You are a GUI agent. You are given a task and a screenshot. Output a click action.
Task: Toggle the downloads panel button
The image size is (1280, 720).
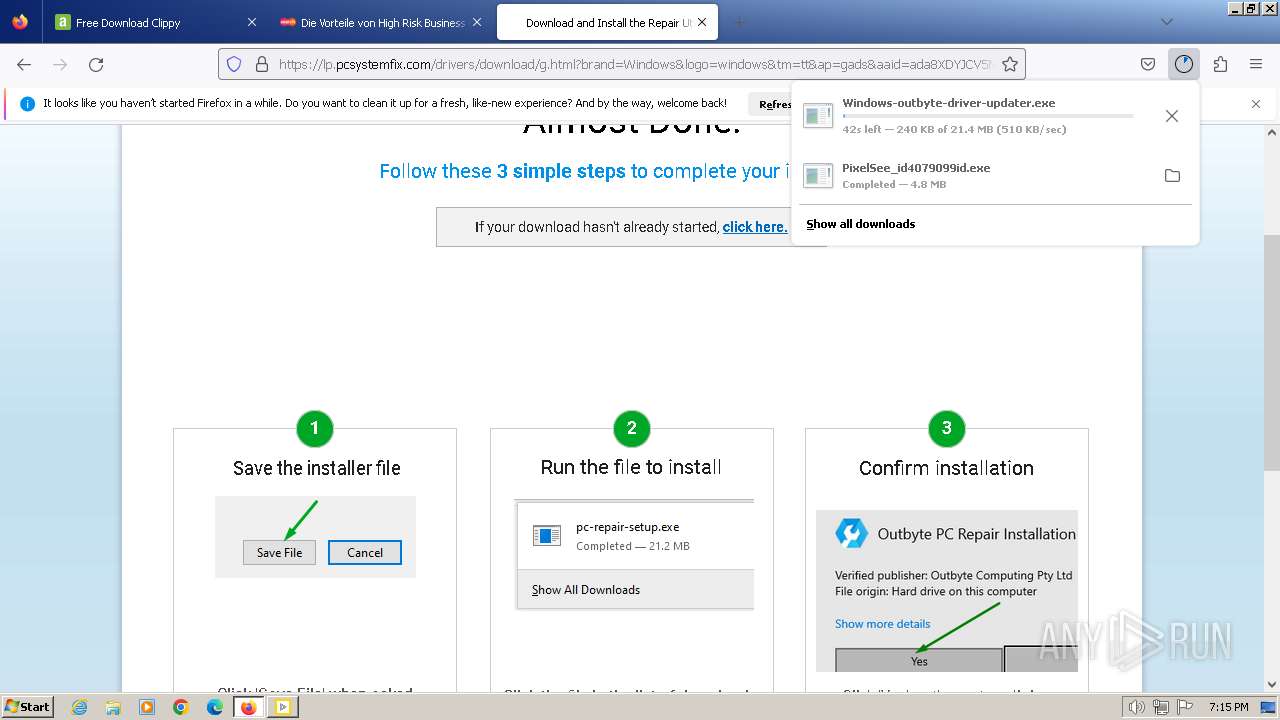click(x=1184, y=64)
